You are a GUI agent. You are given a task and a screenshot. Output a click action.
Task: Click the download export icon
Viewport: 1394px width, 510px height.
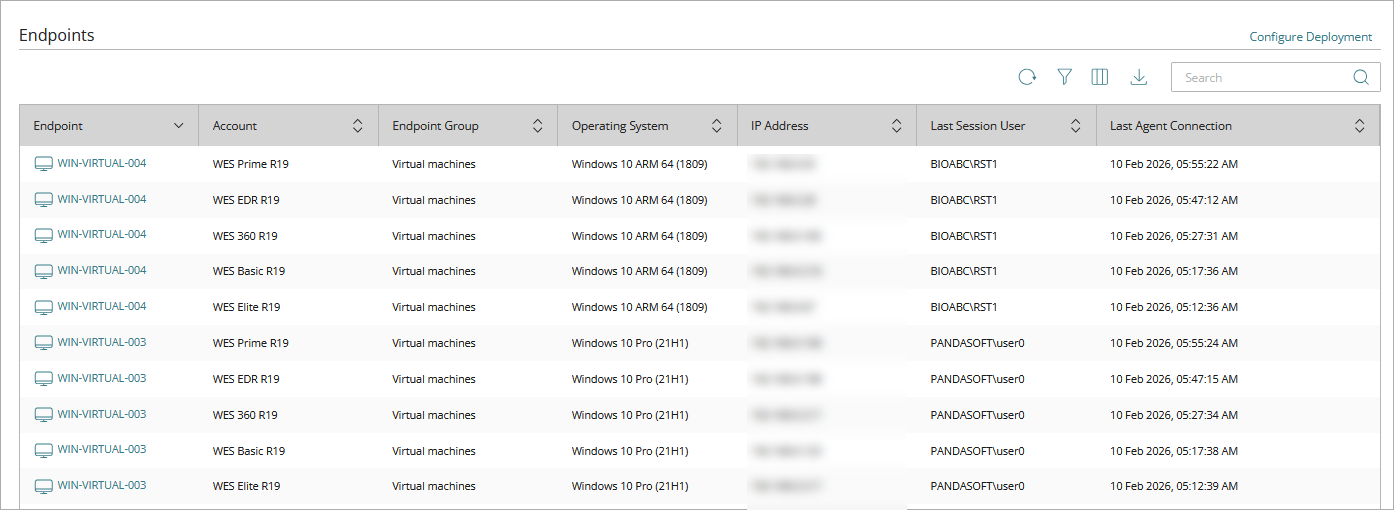point(1138,77)
